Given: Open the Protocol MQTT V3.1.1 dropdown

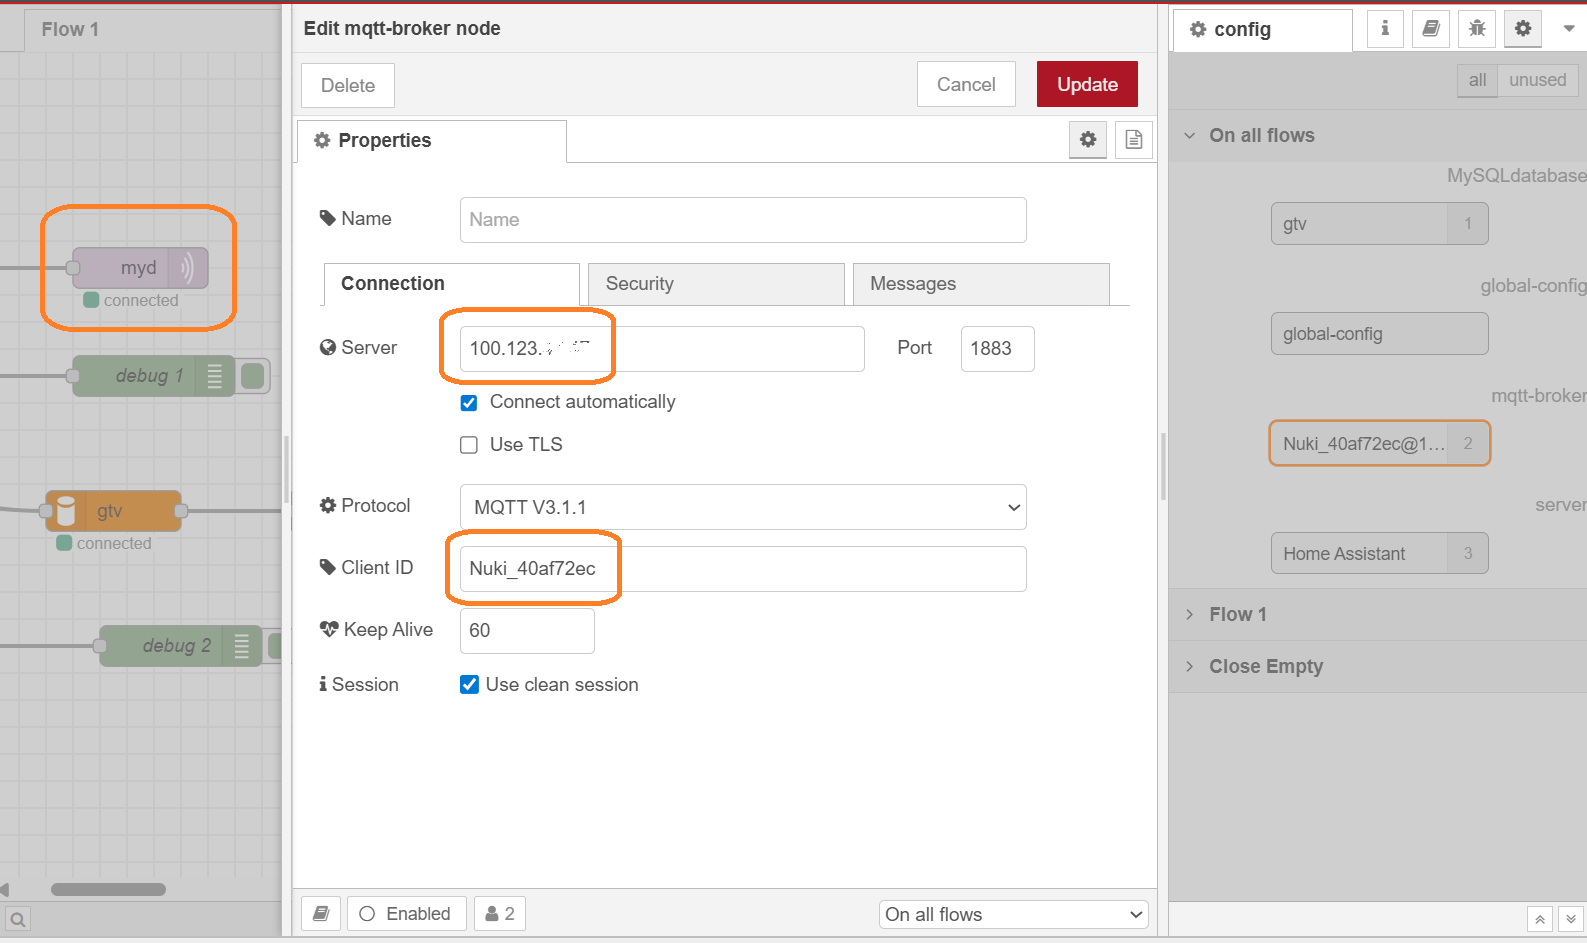Looking at the screenshot, I should pos(743,507).
